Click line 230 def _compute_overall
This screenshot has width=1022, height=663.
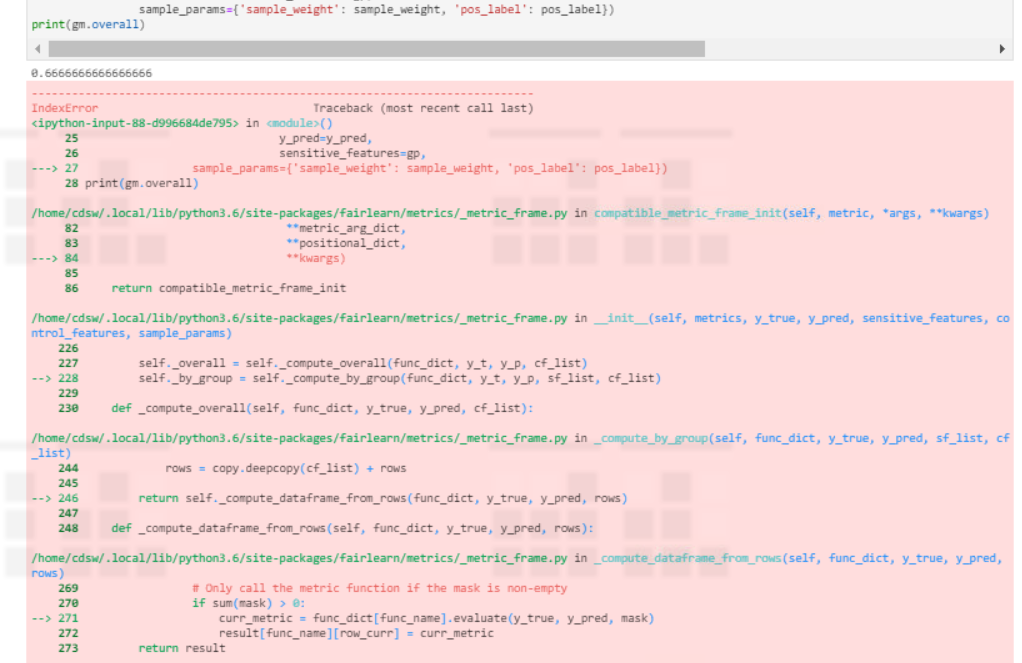pyautogui.click(x=322, y=408)
